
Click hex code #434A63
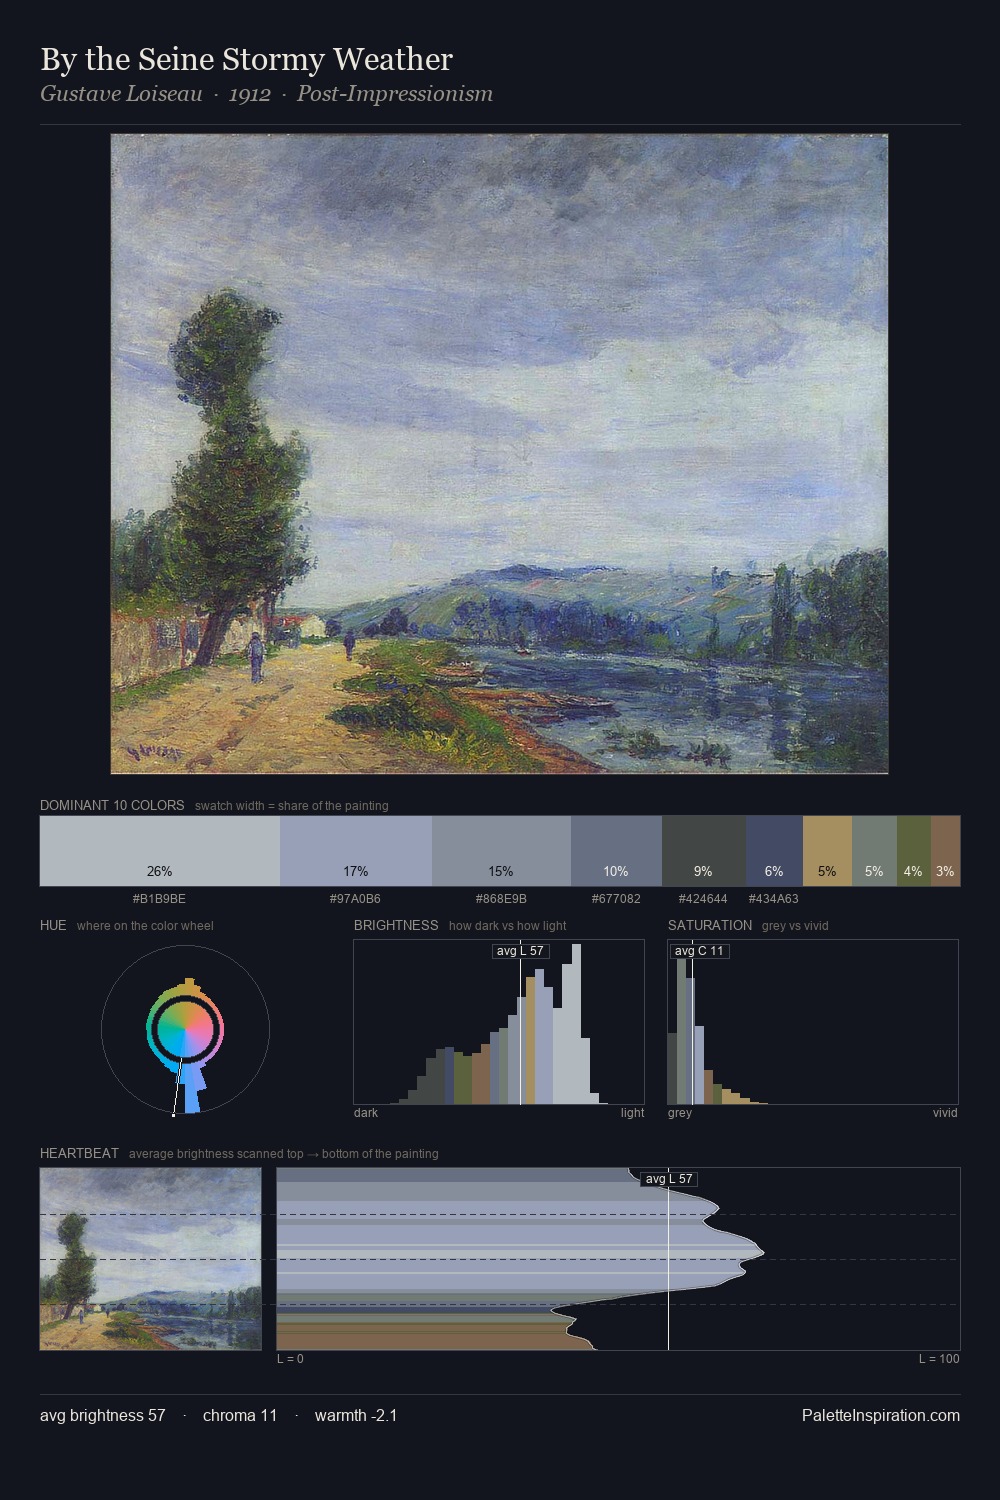(773, 899)
